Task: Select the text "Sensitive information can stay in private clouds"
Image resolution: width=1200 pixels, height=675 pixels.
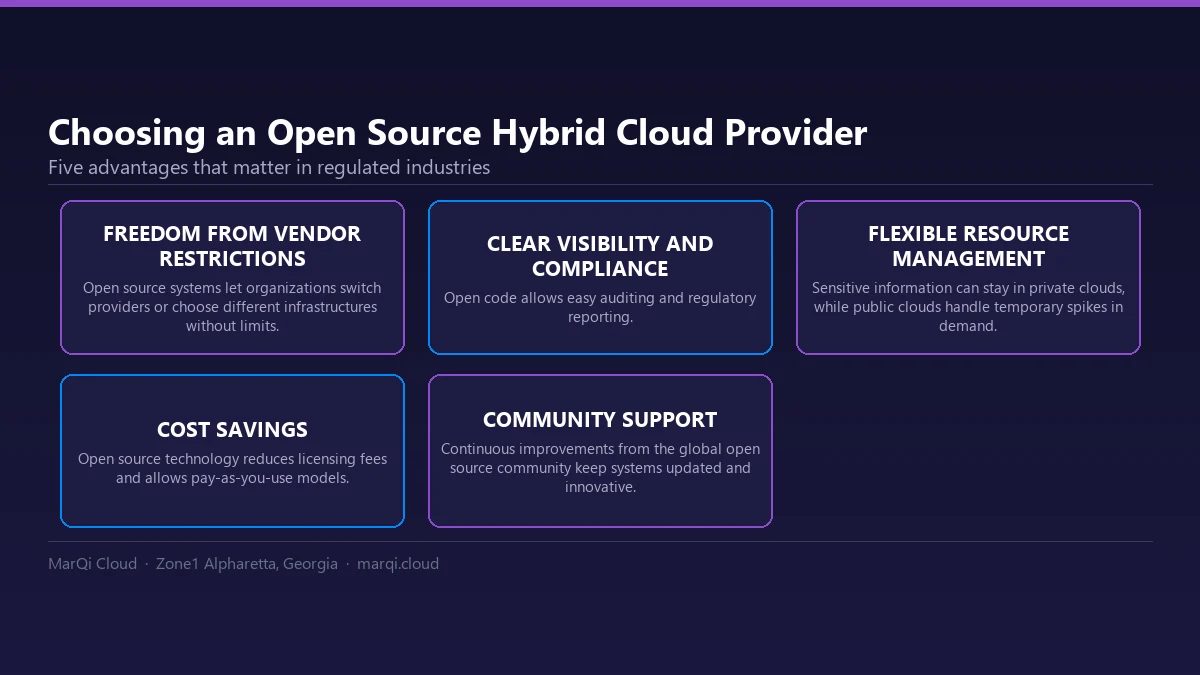Action: (x=968, y=288)
